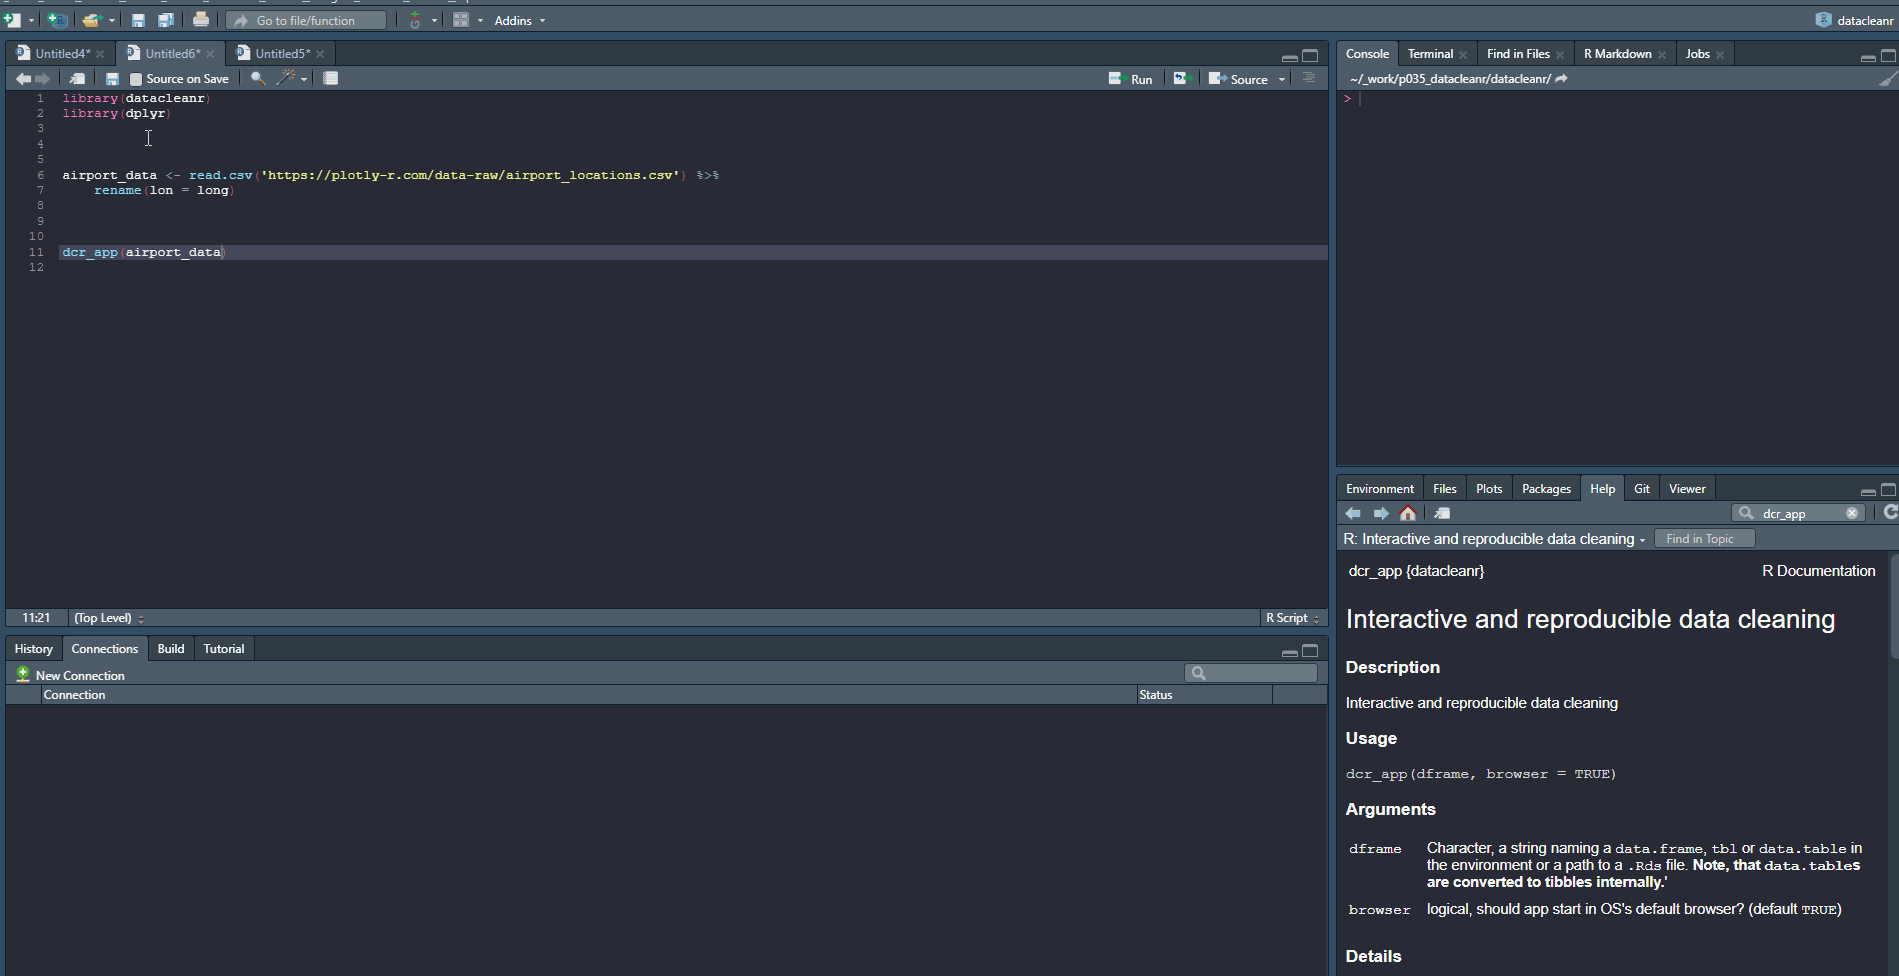
Task: Click View current working directory arrow icon
Action: point(1562,79)
